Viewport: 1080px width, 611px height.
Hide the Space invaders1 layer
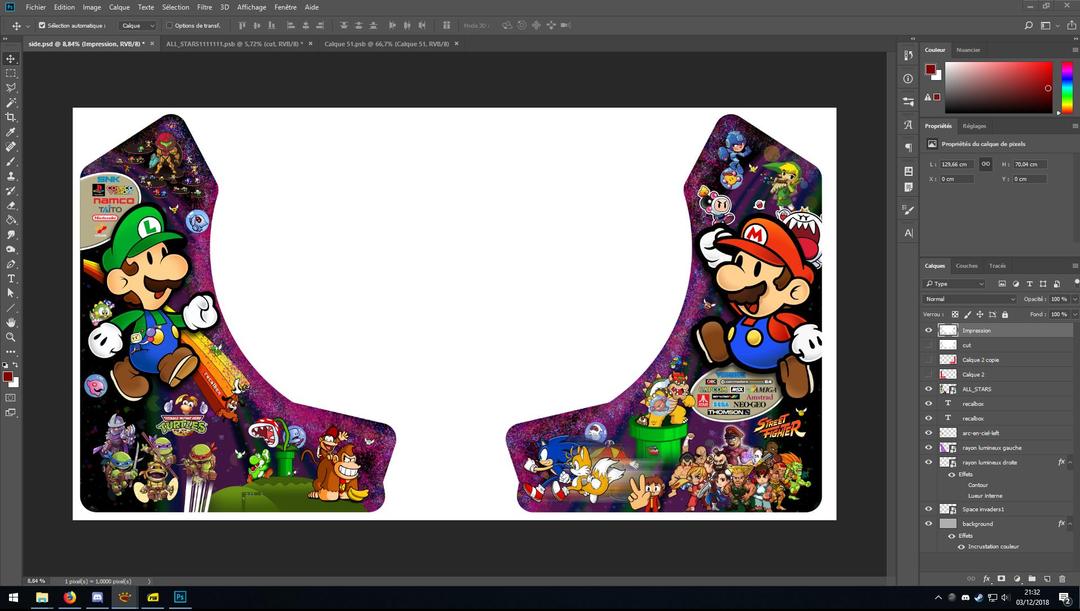928,509
